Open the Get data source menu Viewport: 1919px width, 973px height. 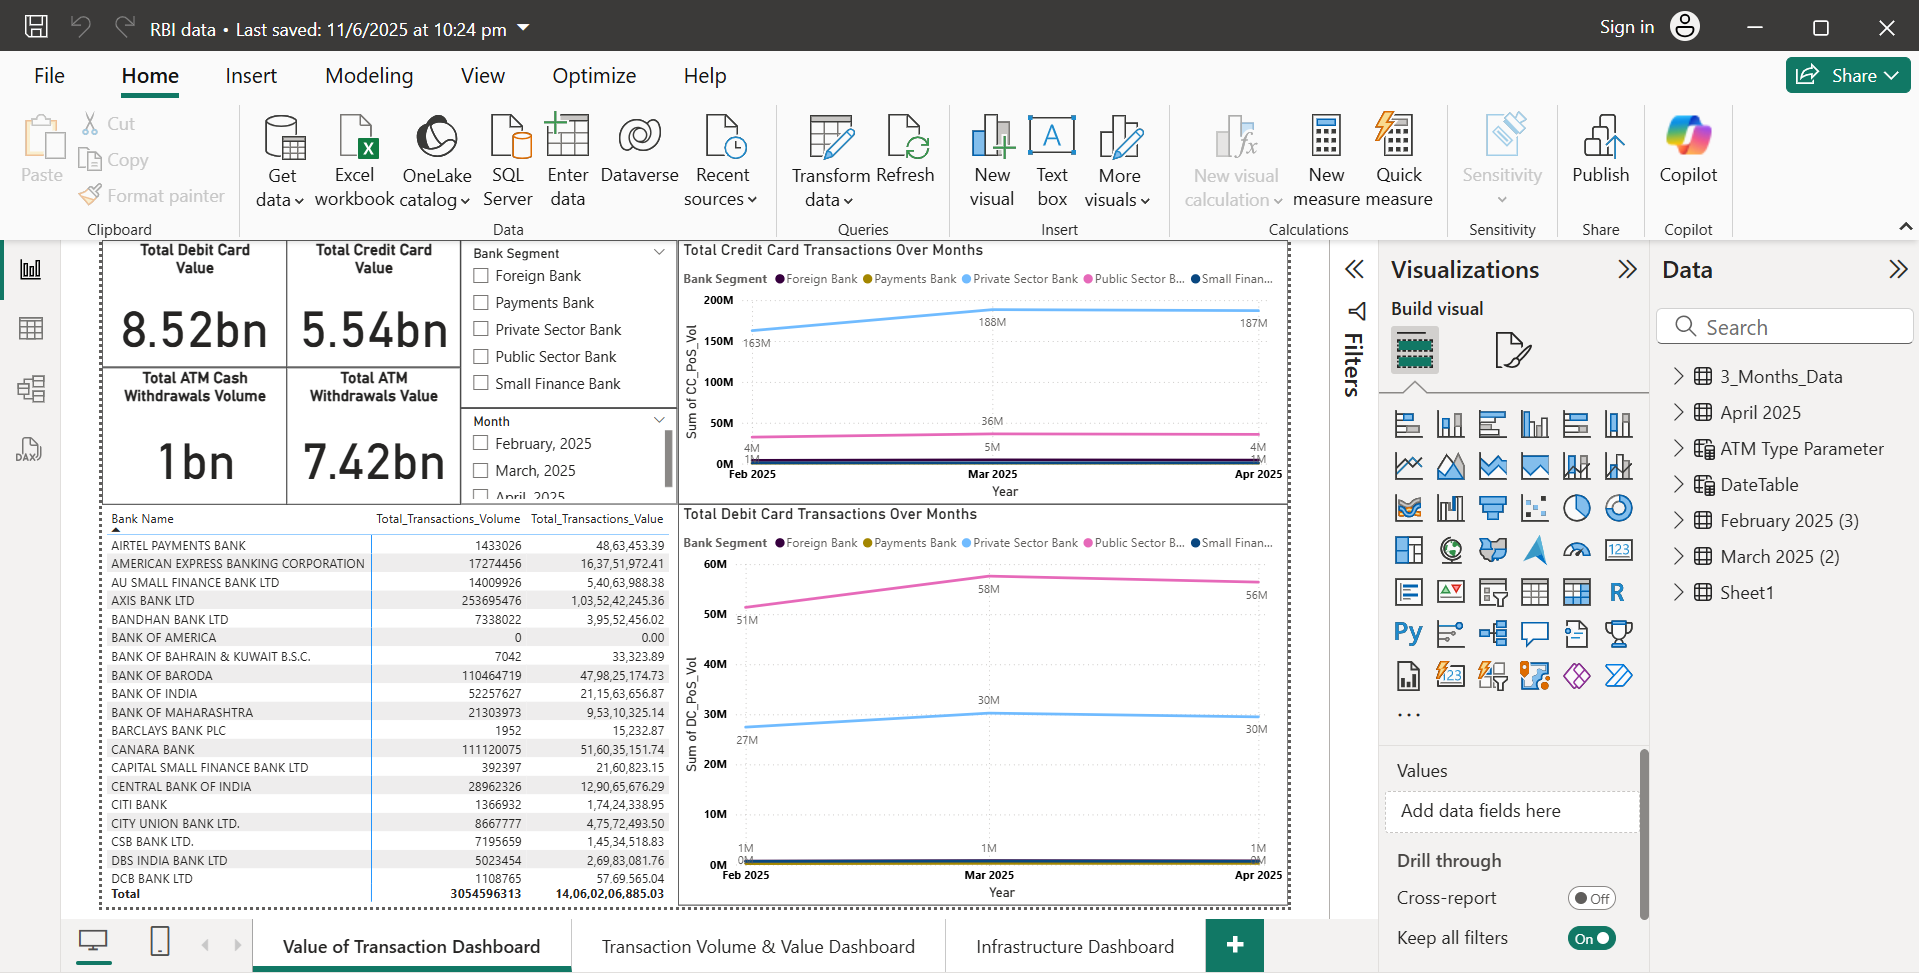tap(281, 161)
